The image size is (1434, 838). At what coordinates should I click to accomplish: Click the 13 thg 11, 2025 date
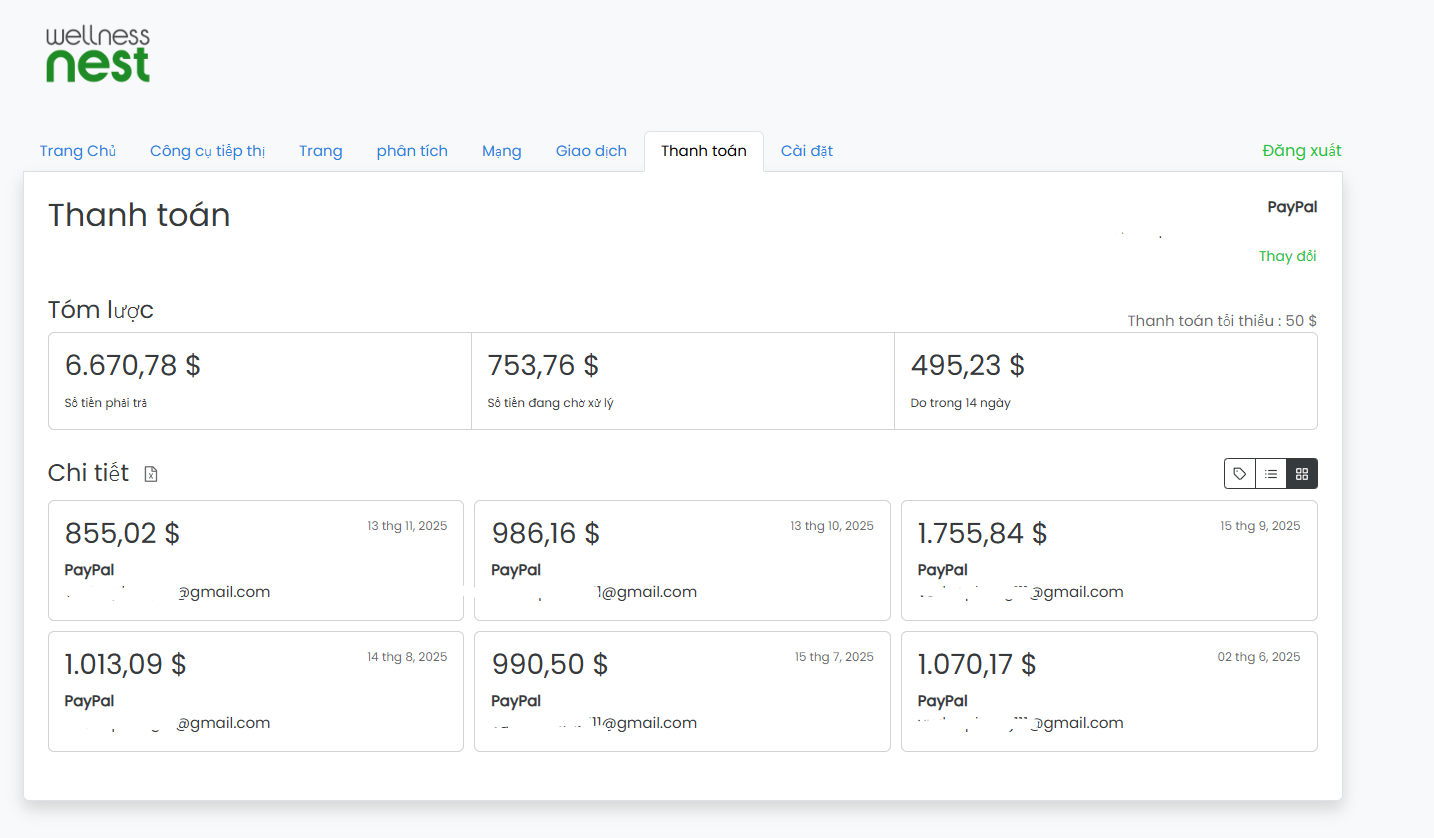(x=407, y=526)
